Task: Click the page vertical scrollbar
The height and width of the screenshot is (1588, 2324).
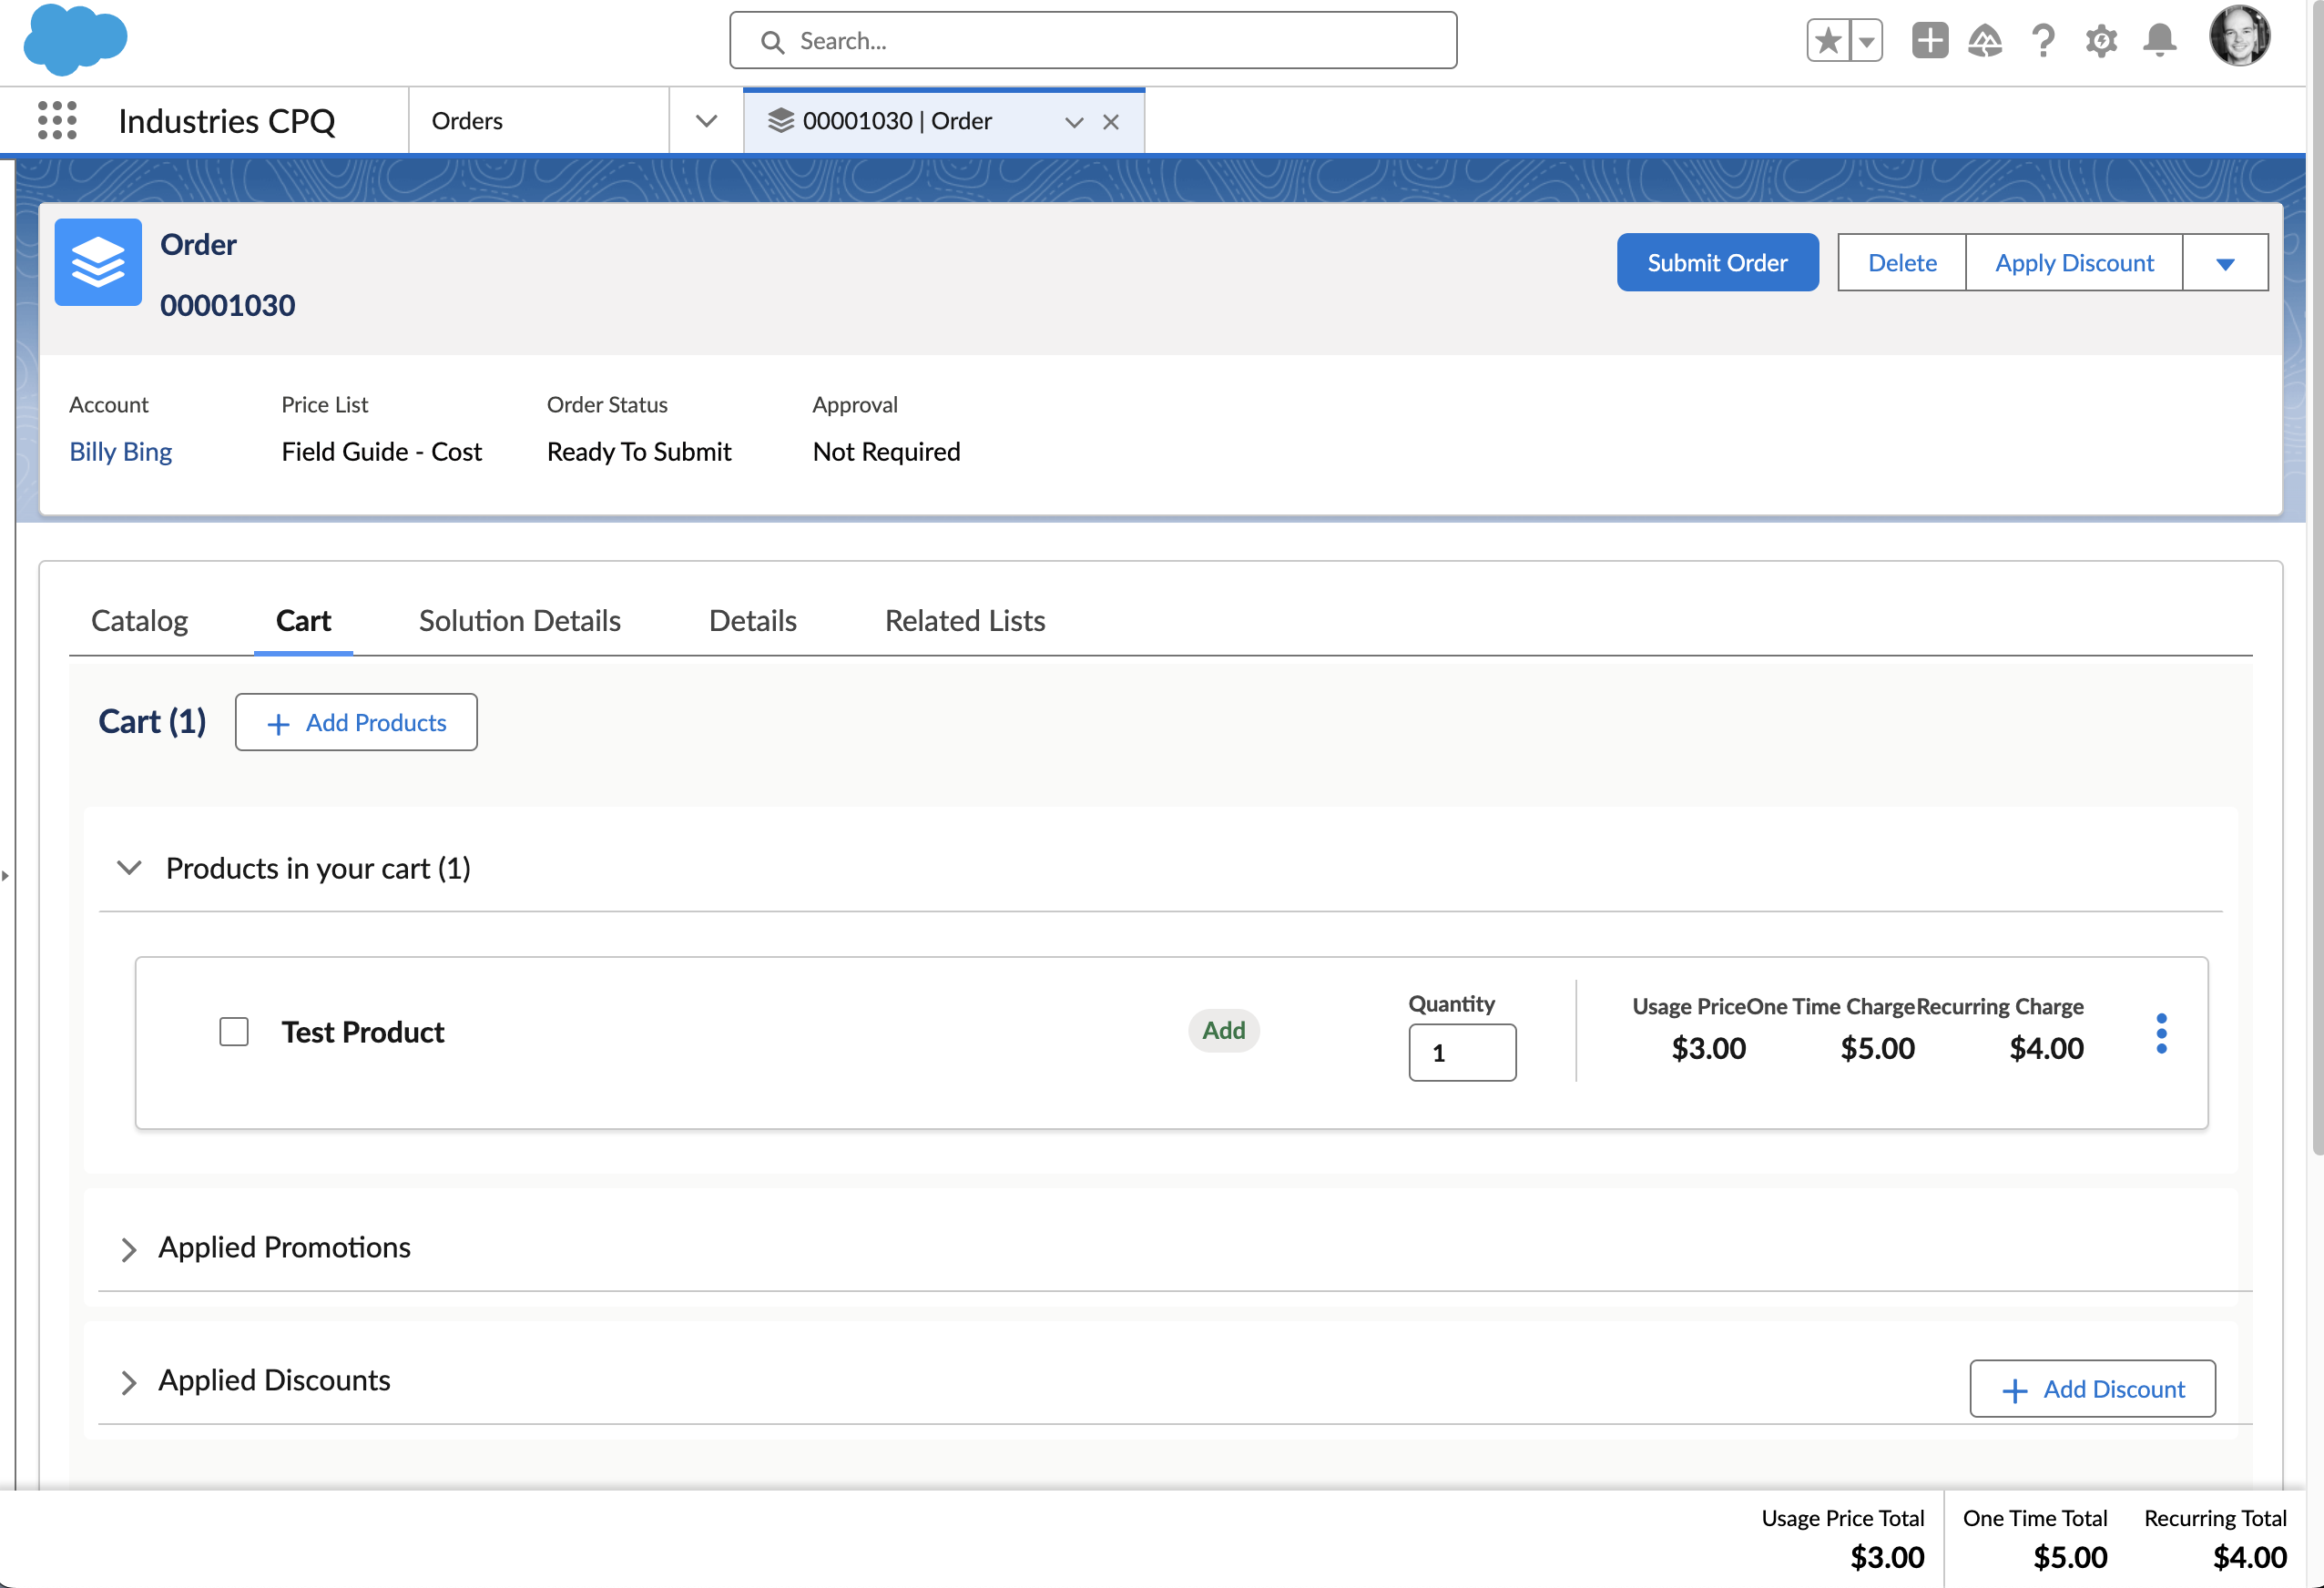Action: (2316, 580)
